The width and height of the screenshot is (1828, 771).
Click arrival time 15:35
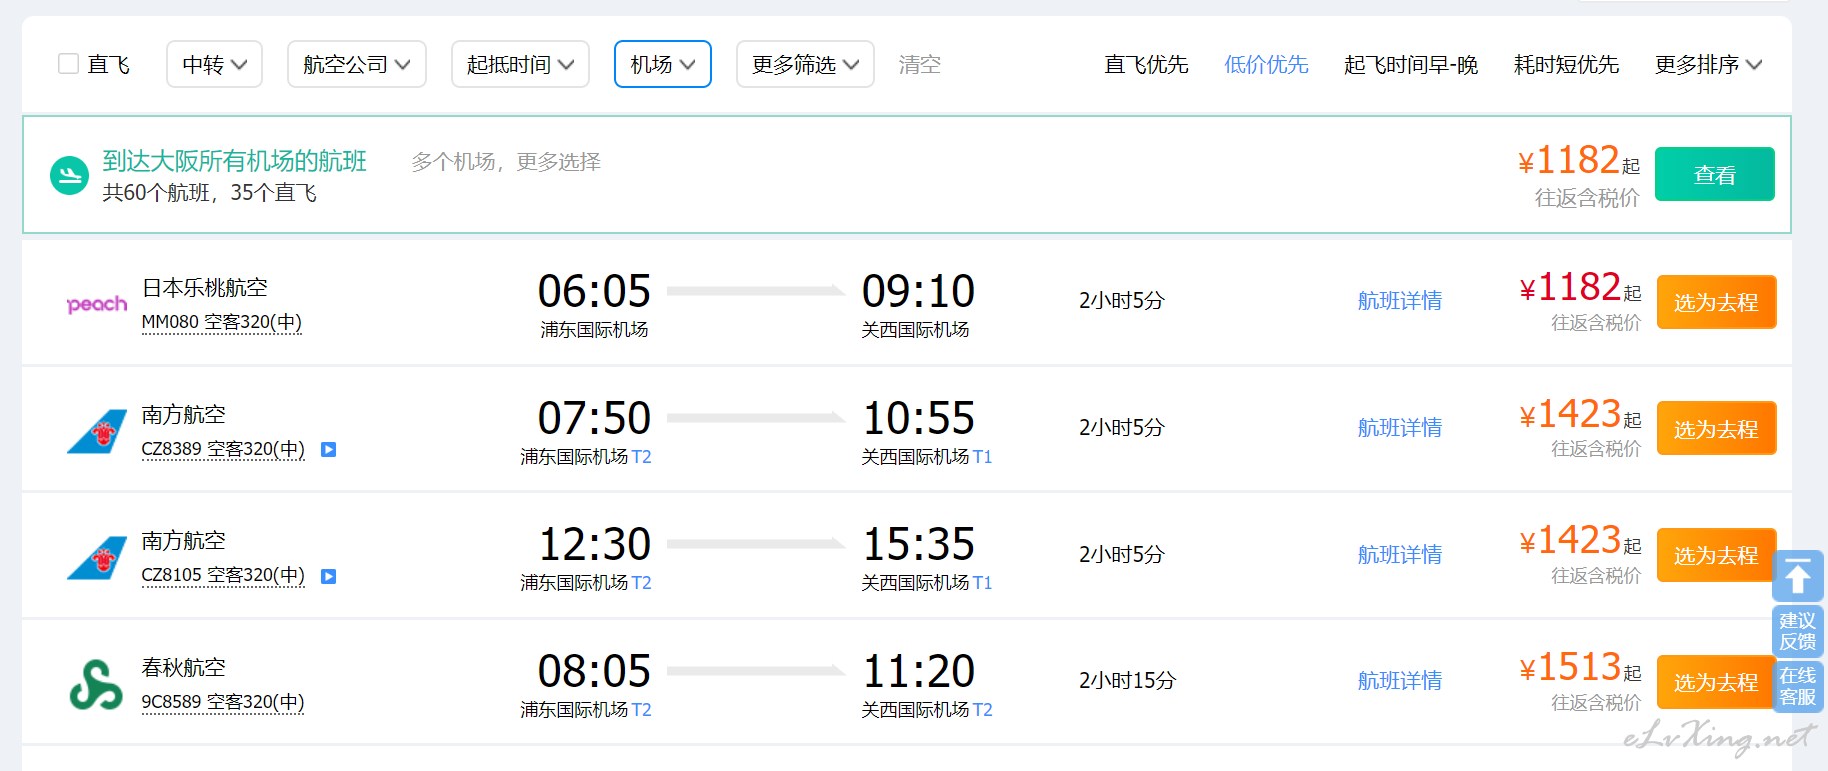pos(918,545)
